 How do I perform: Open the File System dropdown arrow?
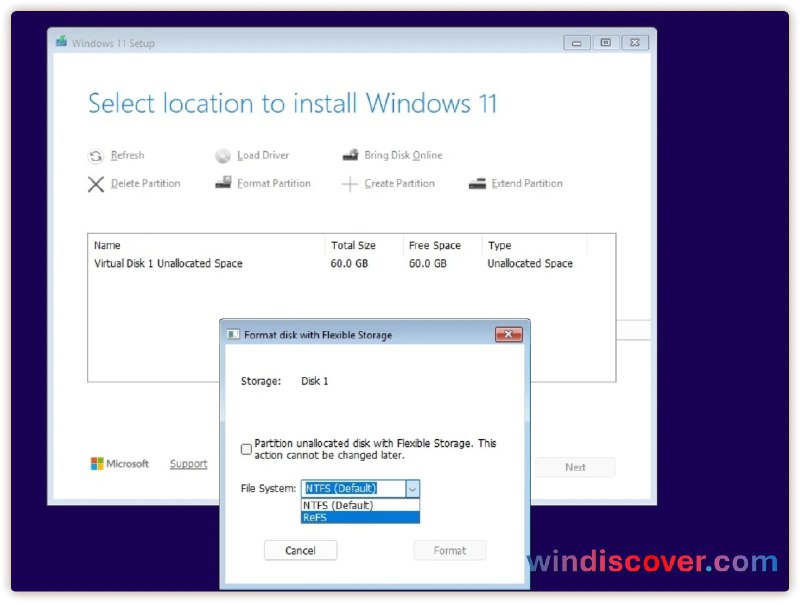click(x=413, y=489)
